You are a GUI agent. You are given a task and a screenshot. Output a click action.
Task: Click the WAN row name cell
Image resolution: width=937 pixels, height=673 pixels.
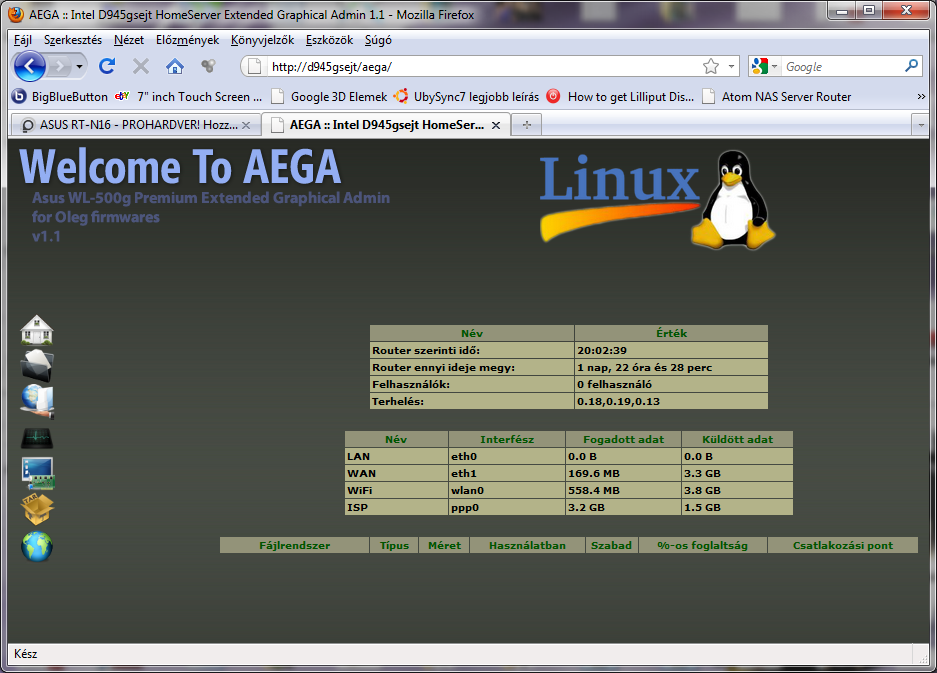(396, 473)
